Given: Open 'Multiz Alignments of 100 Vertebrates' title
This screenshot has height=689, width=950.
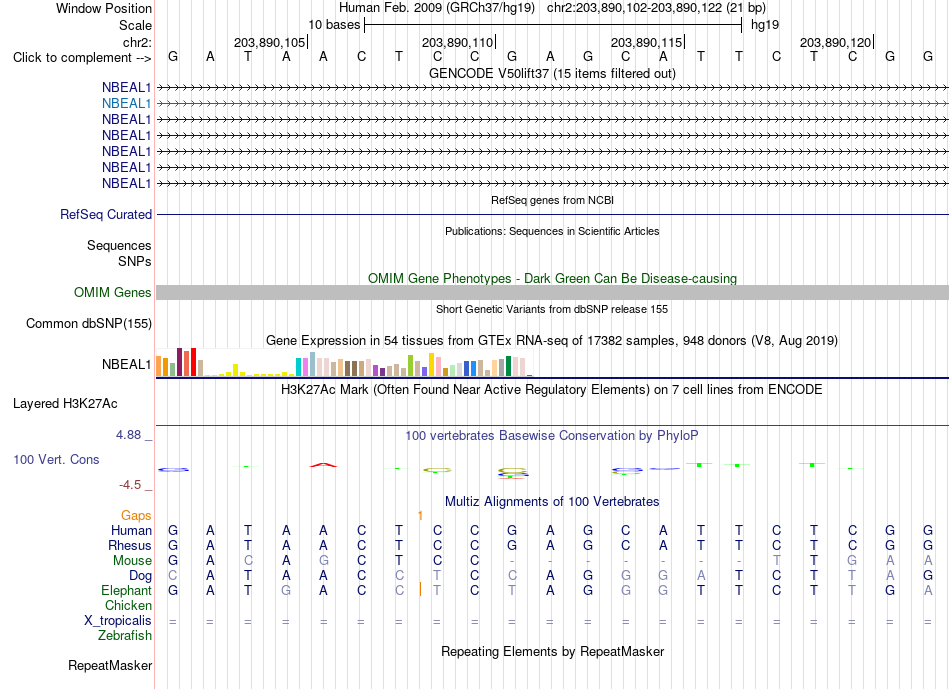Looking at the screenshot, I should [x=552, y=502].
